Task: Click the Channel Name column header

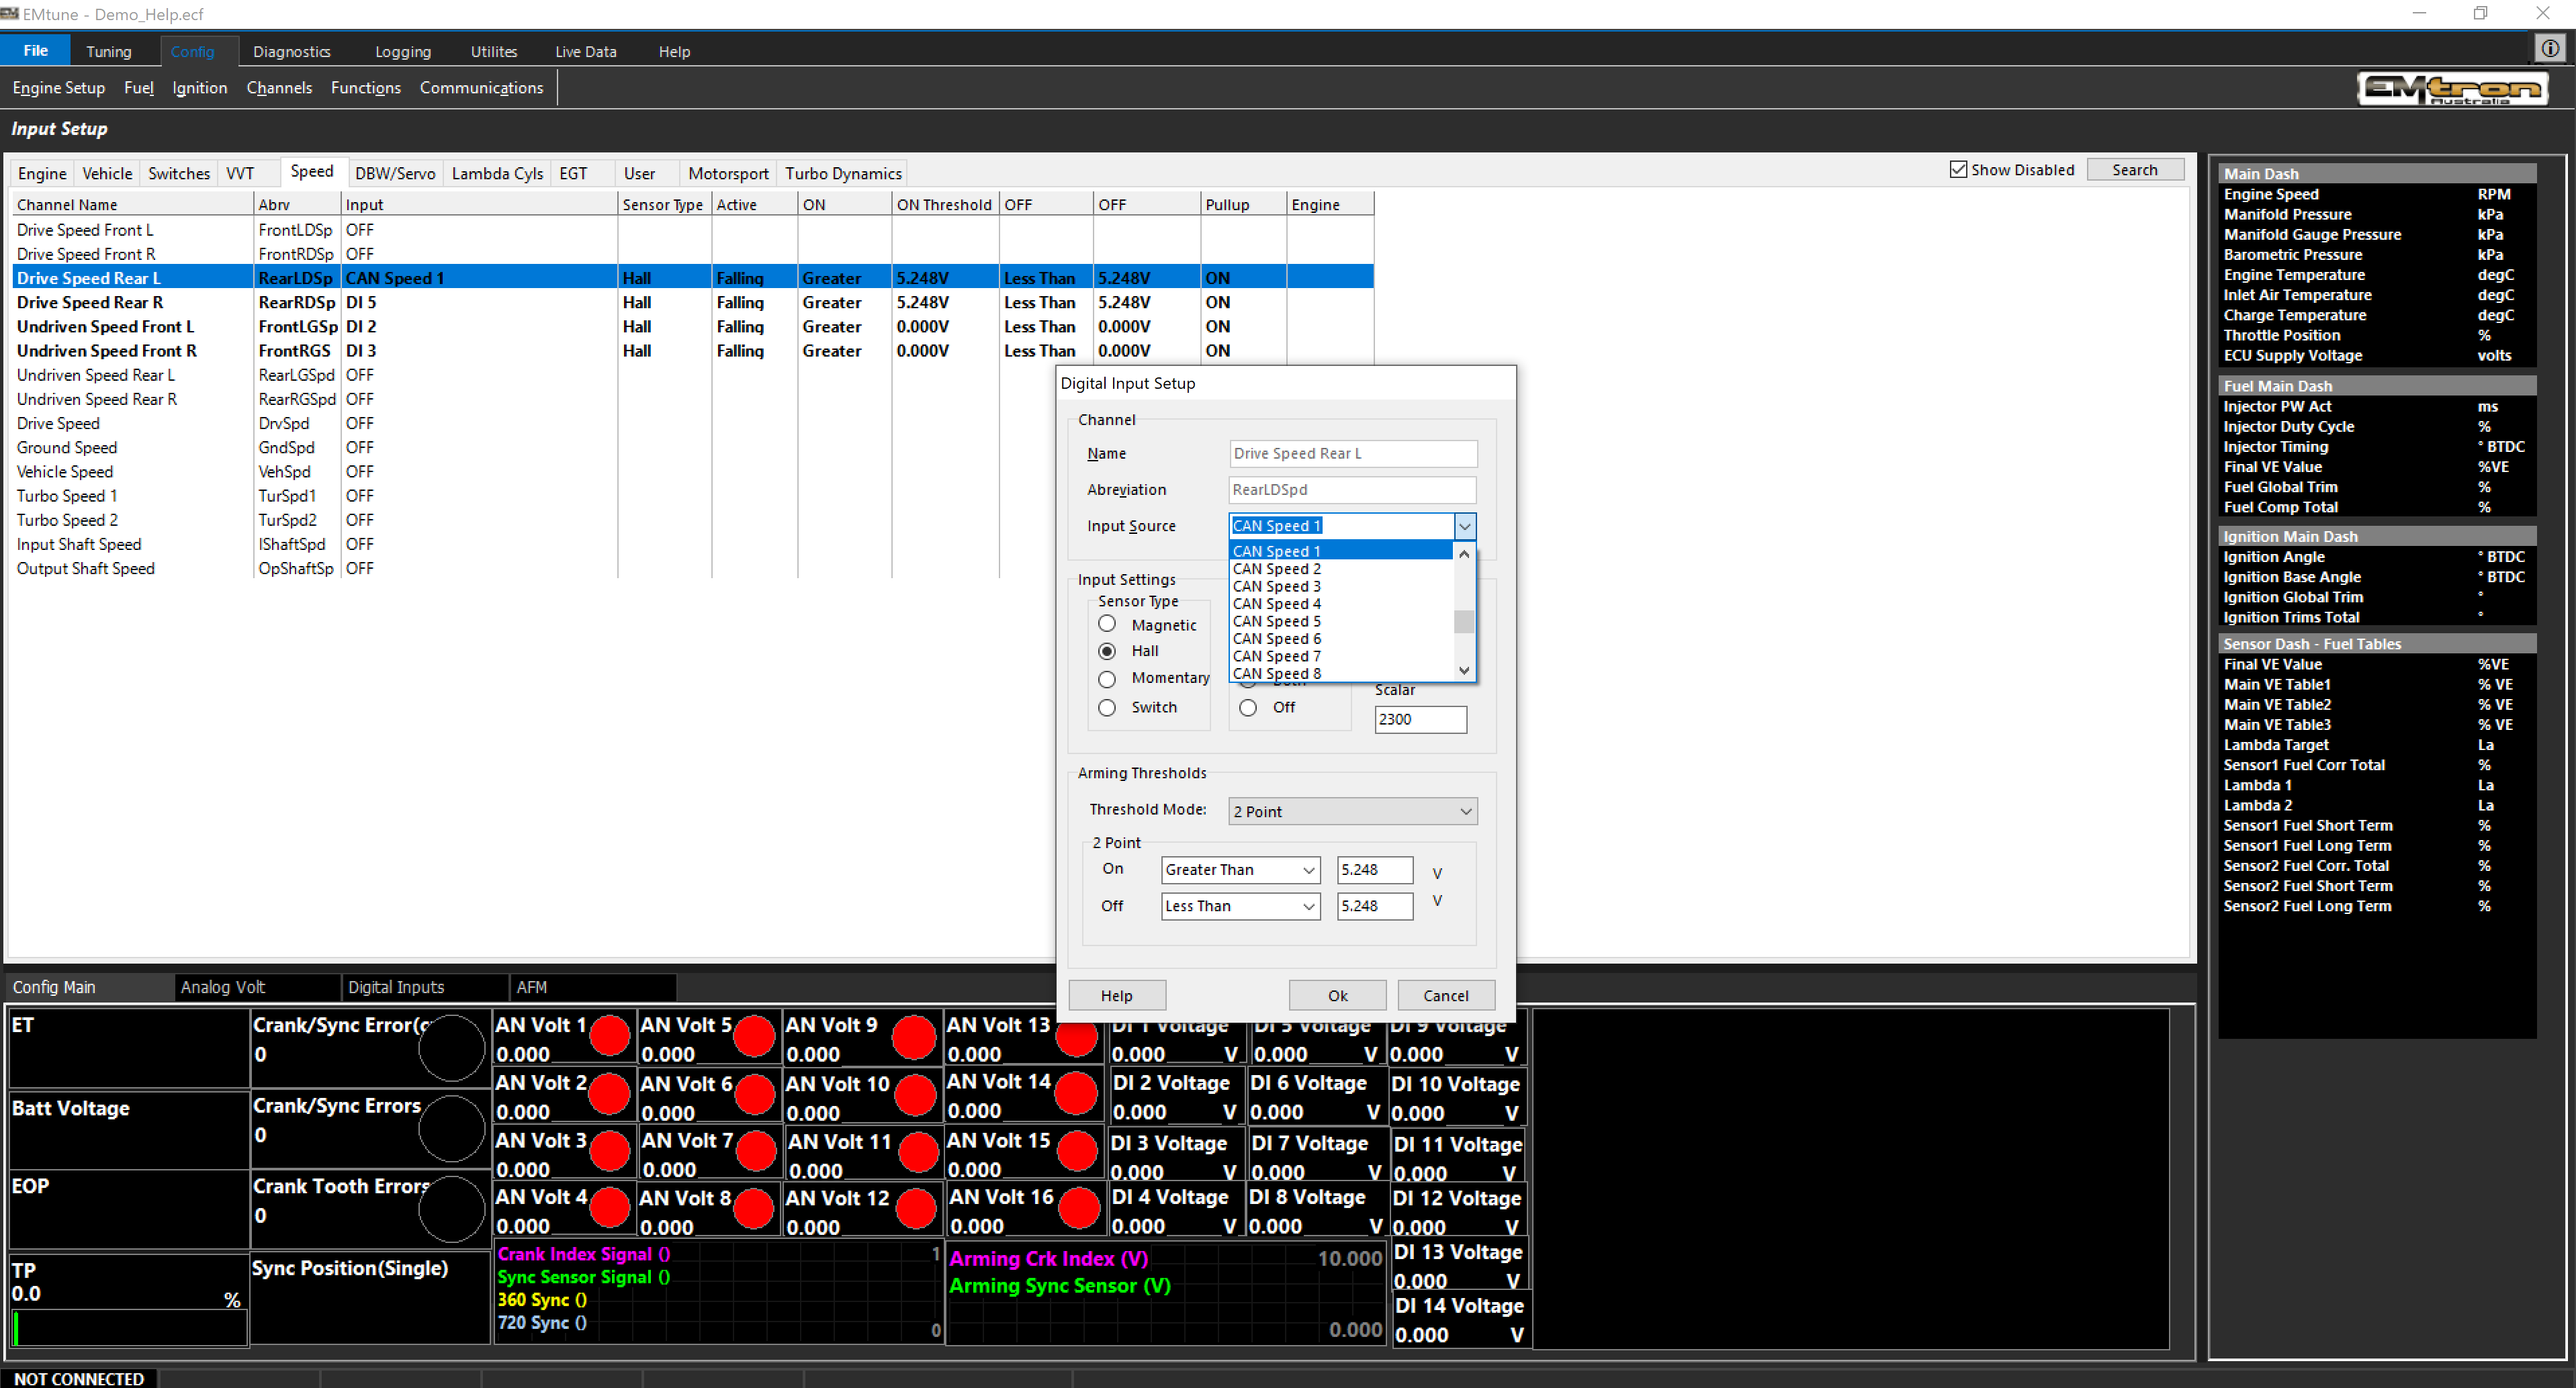Action: [132, 204]
